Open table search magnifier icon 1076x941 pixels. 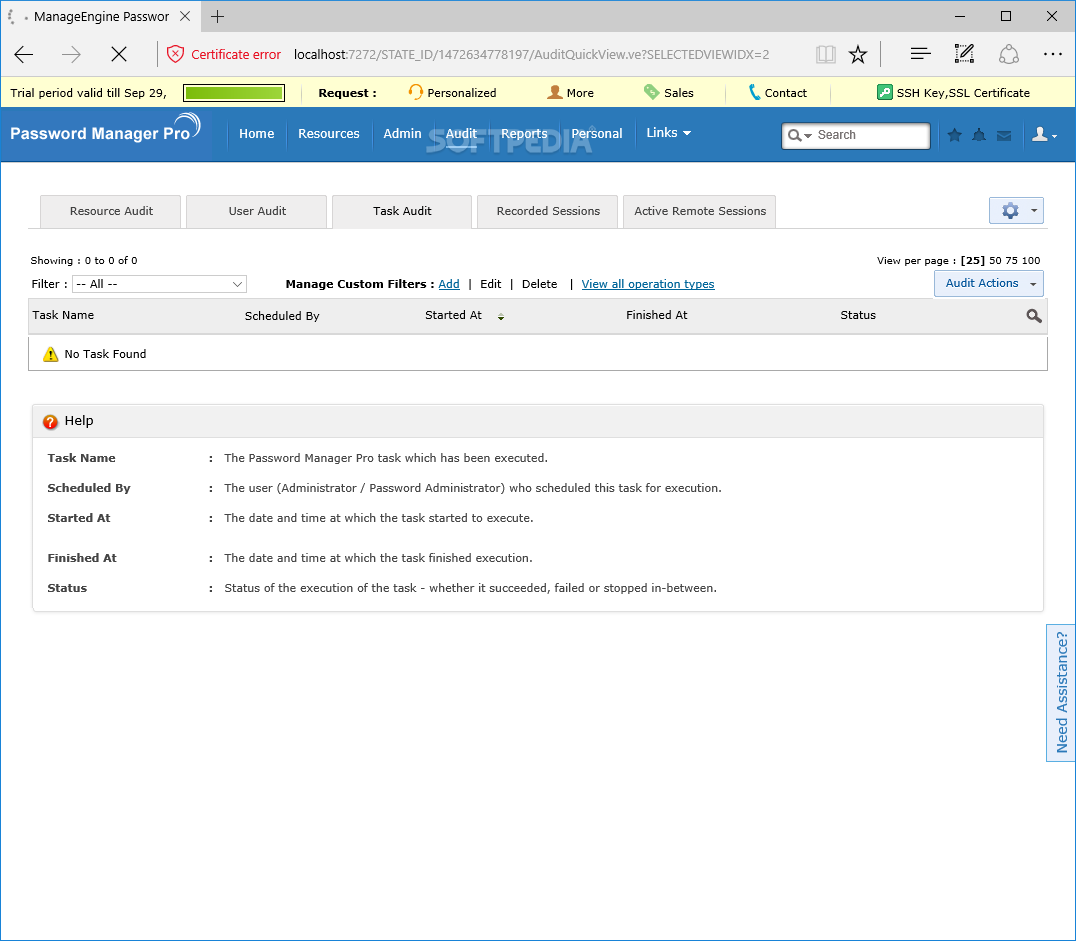[x=1033, y=316]
